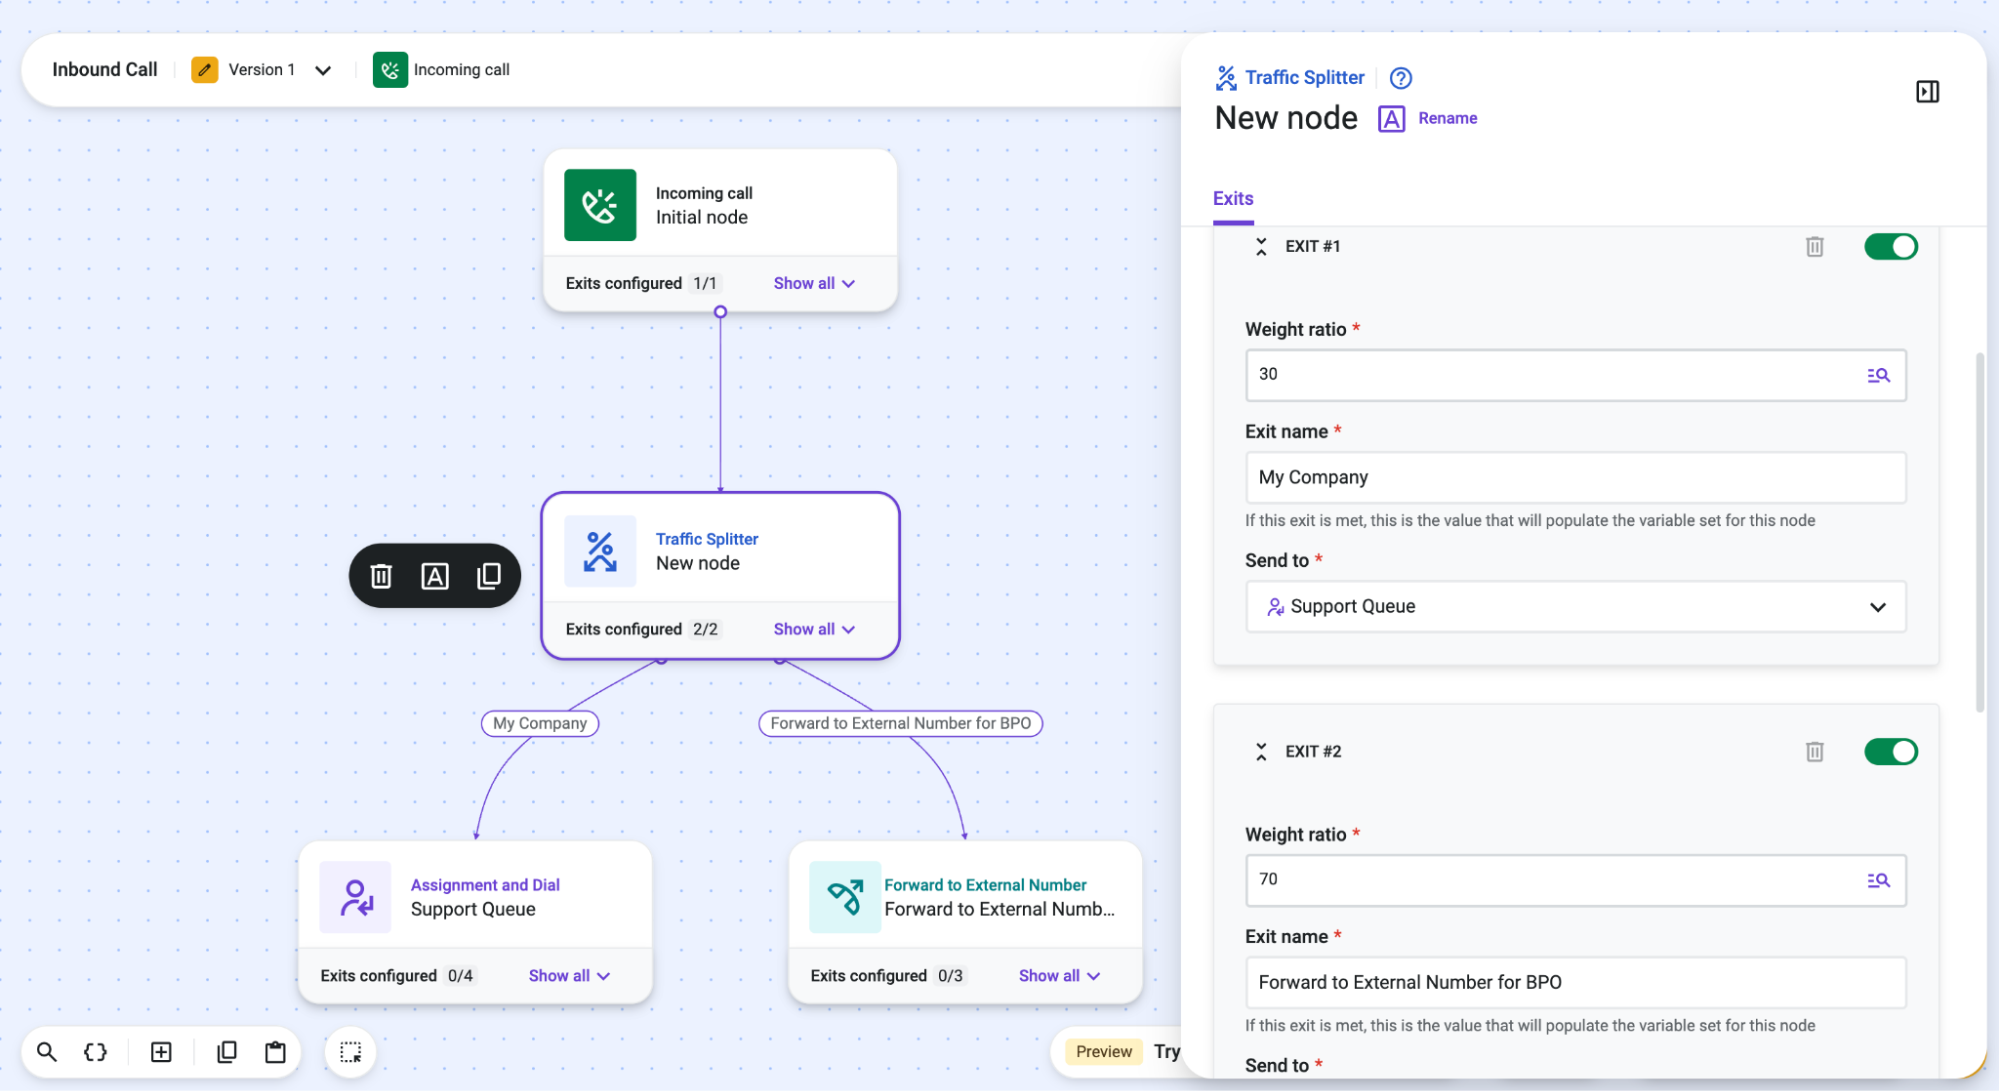Image resolution: width=1999 pixels, height=1092 pixels.
Task: Click the Preview button
Action: [x=1103, y=1051]
